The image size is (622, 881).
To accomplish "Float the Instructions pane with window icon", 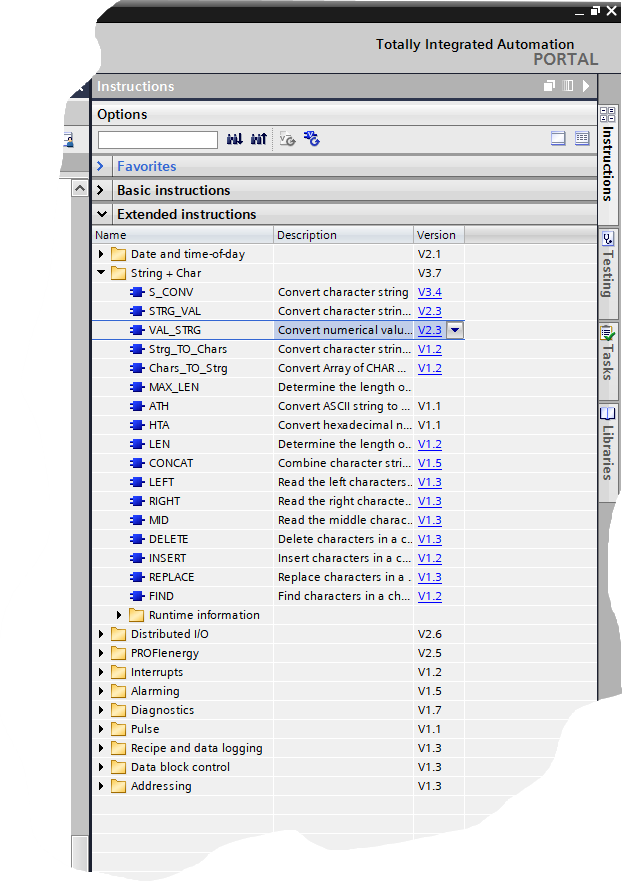I will [x=550, y=85].
